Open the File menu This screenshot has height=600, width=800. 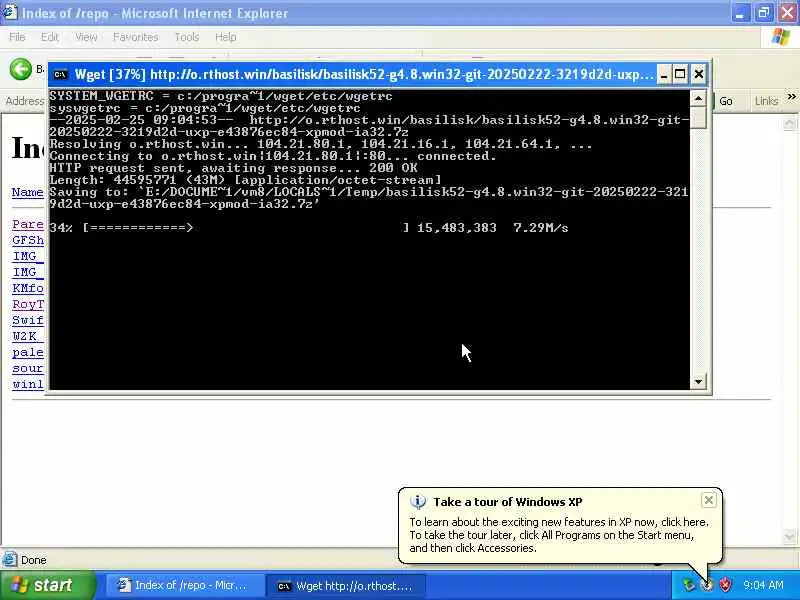pyautogui.click(x=17, y=37)
